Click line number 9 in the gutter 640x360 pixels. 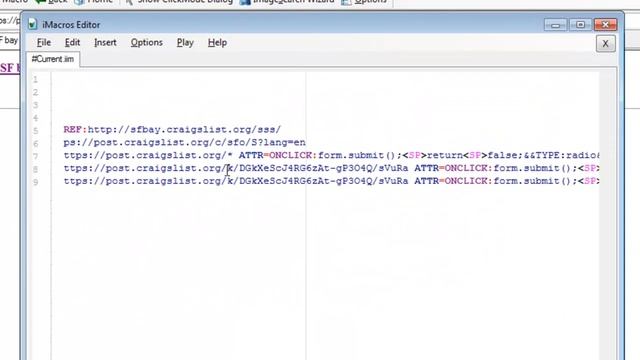(x=36, y=182)
